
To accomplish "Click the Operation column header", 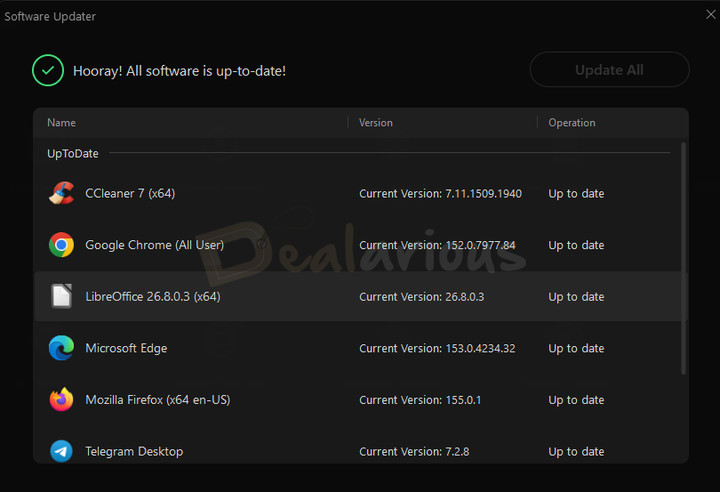I will tap(572, 123).
